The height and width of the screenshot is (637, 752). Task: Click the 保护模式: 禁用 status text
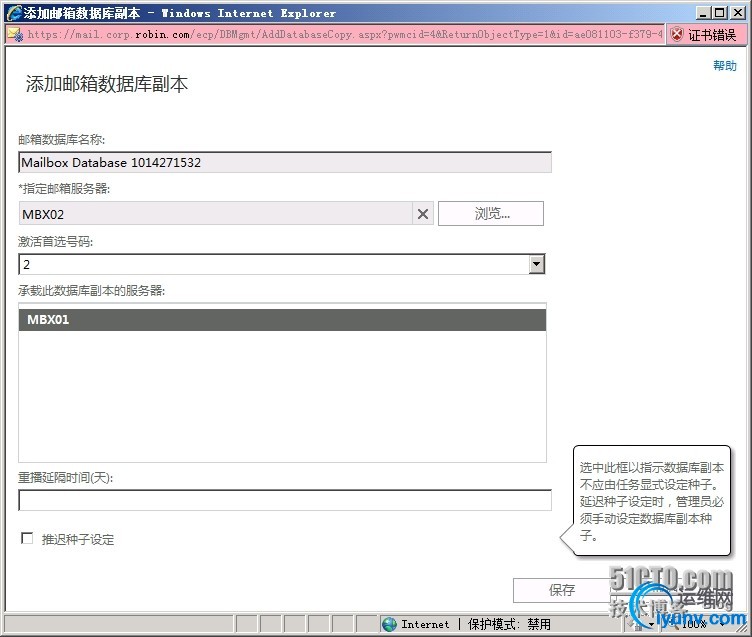[509, 624]
